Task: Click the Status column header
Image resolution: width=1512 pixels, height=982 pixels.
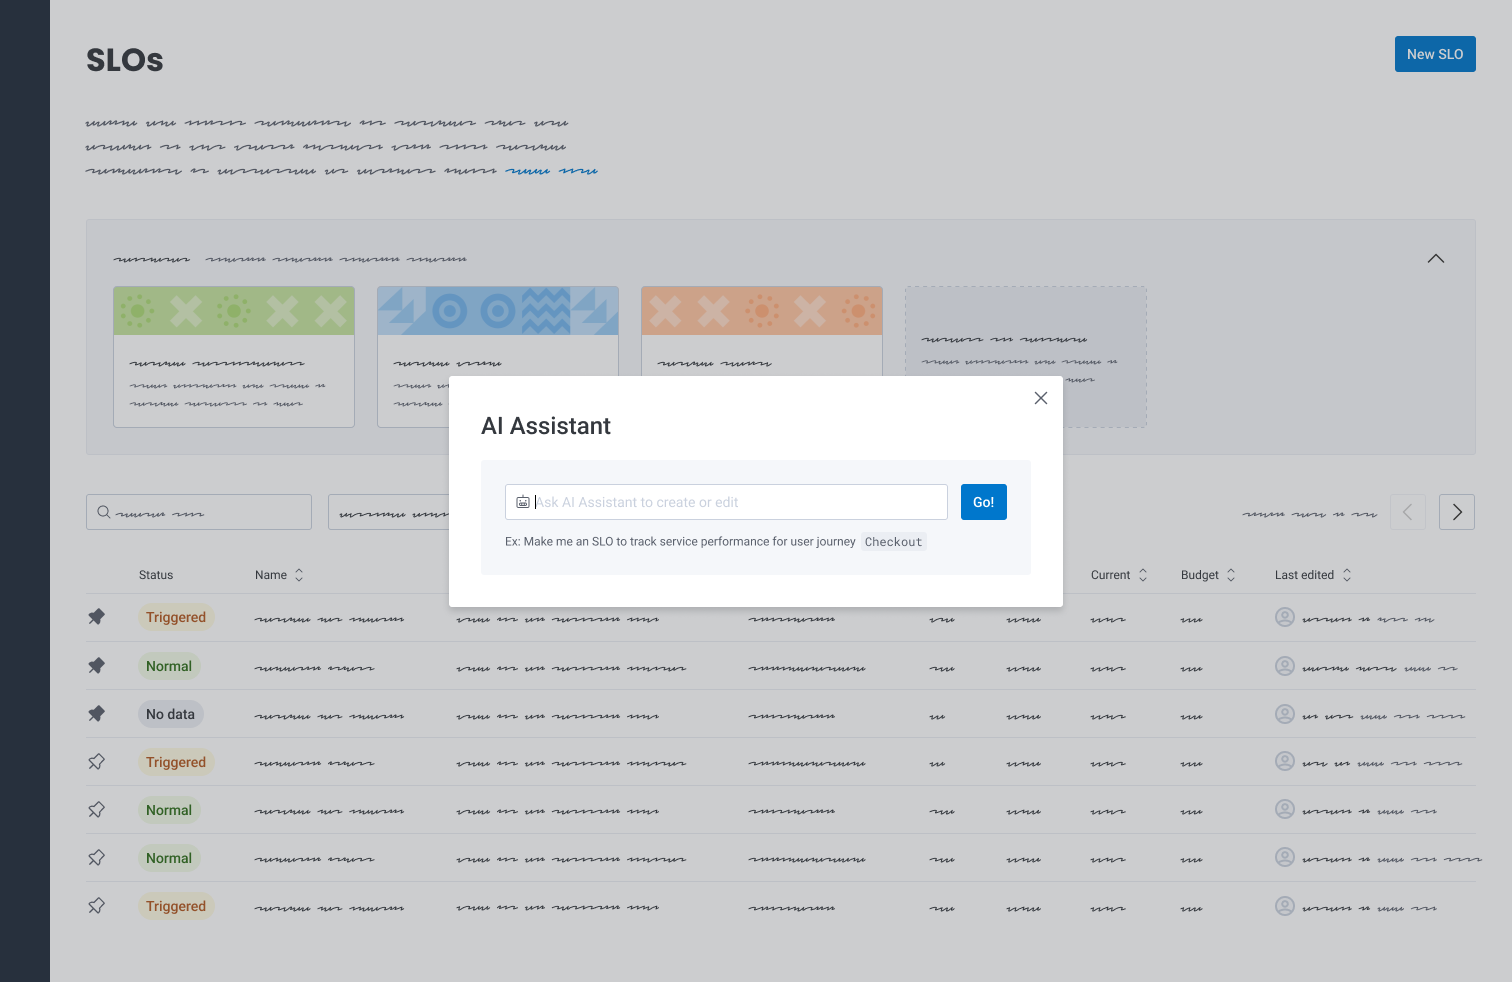Action: pyautogui.click(x=156, y=575)
